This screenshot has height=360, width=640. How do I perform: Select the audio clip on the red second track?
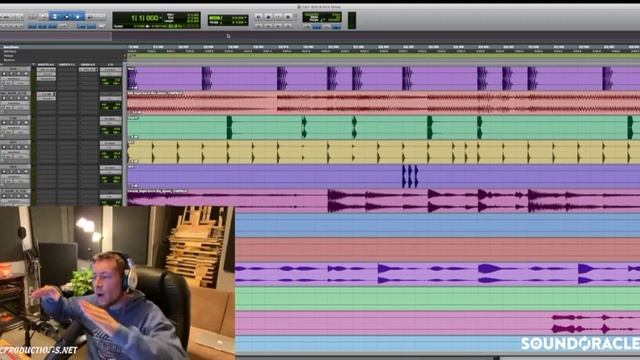(x=384, y=103)
